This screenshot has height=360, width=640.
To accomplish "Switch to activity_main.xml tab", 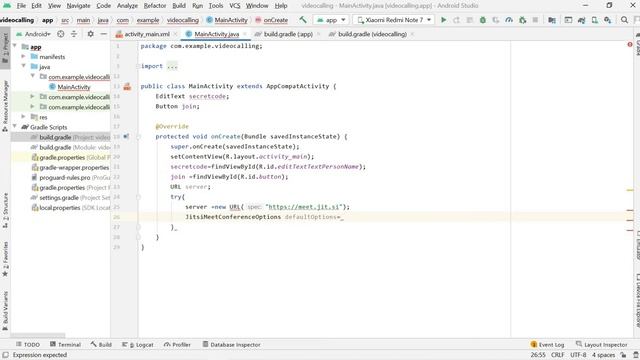I will (147, 34).
